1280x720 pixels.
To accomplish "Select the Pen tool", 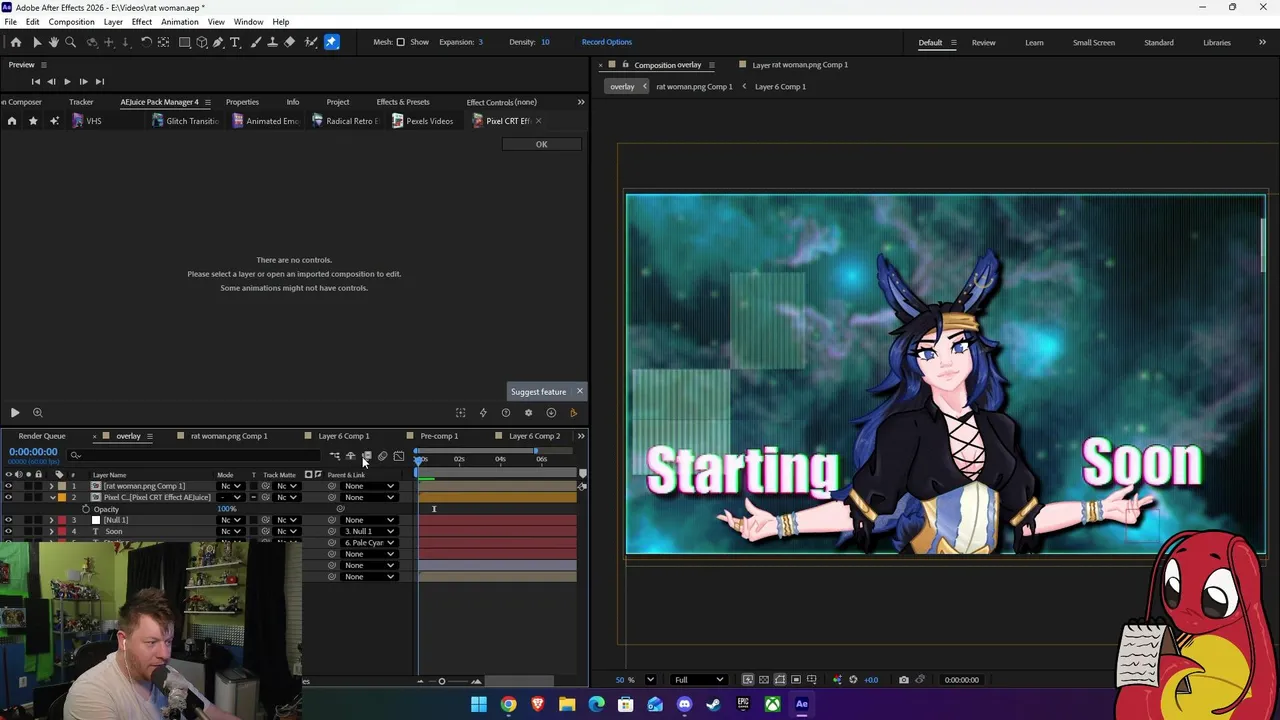I will 218,42.
